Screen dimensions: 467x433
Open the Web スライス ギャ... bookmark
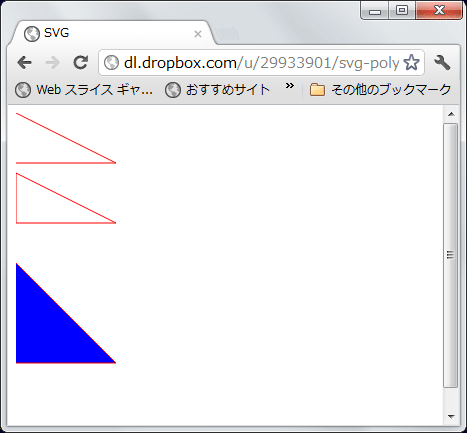tap(84, 90)
